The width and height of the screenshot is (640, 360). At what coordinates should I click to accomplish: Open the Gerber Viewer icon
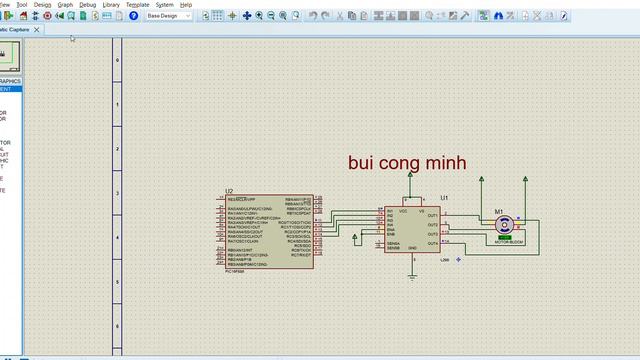point(71,16)
